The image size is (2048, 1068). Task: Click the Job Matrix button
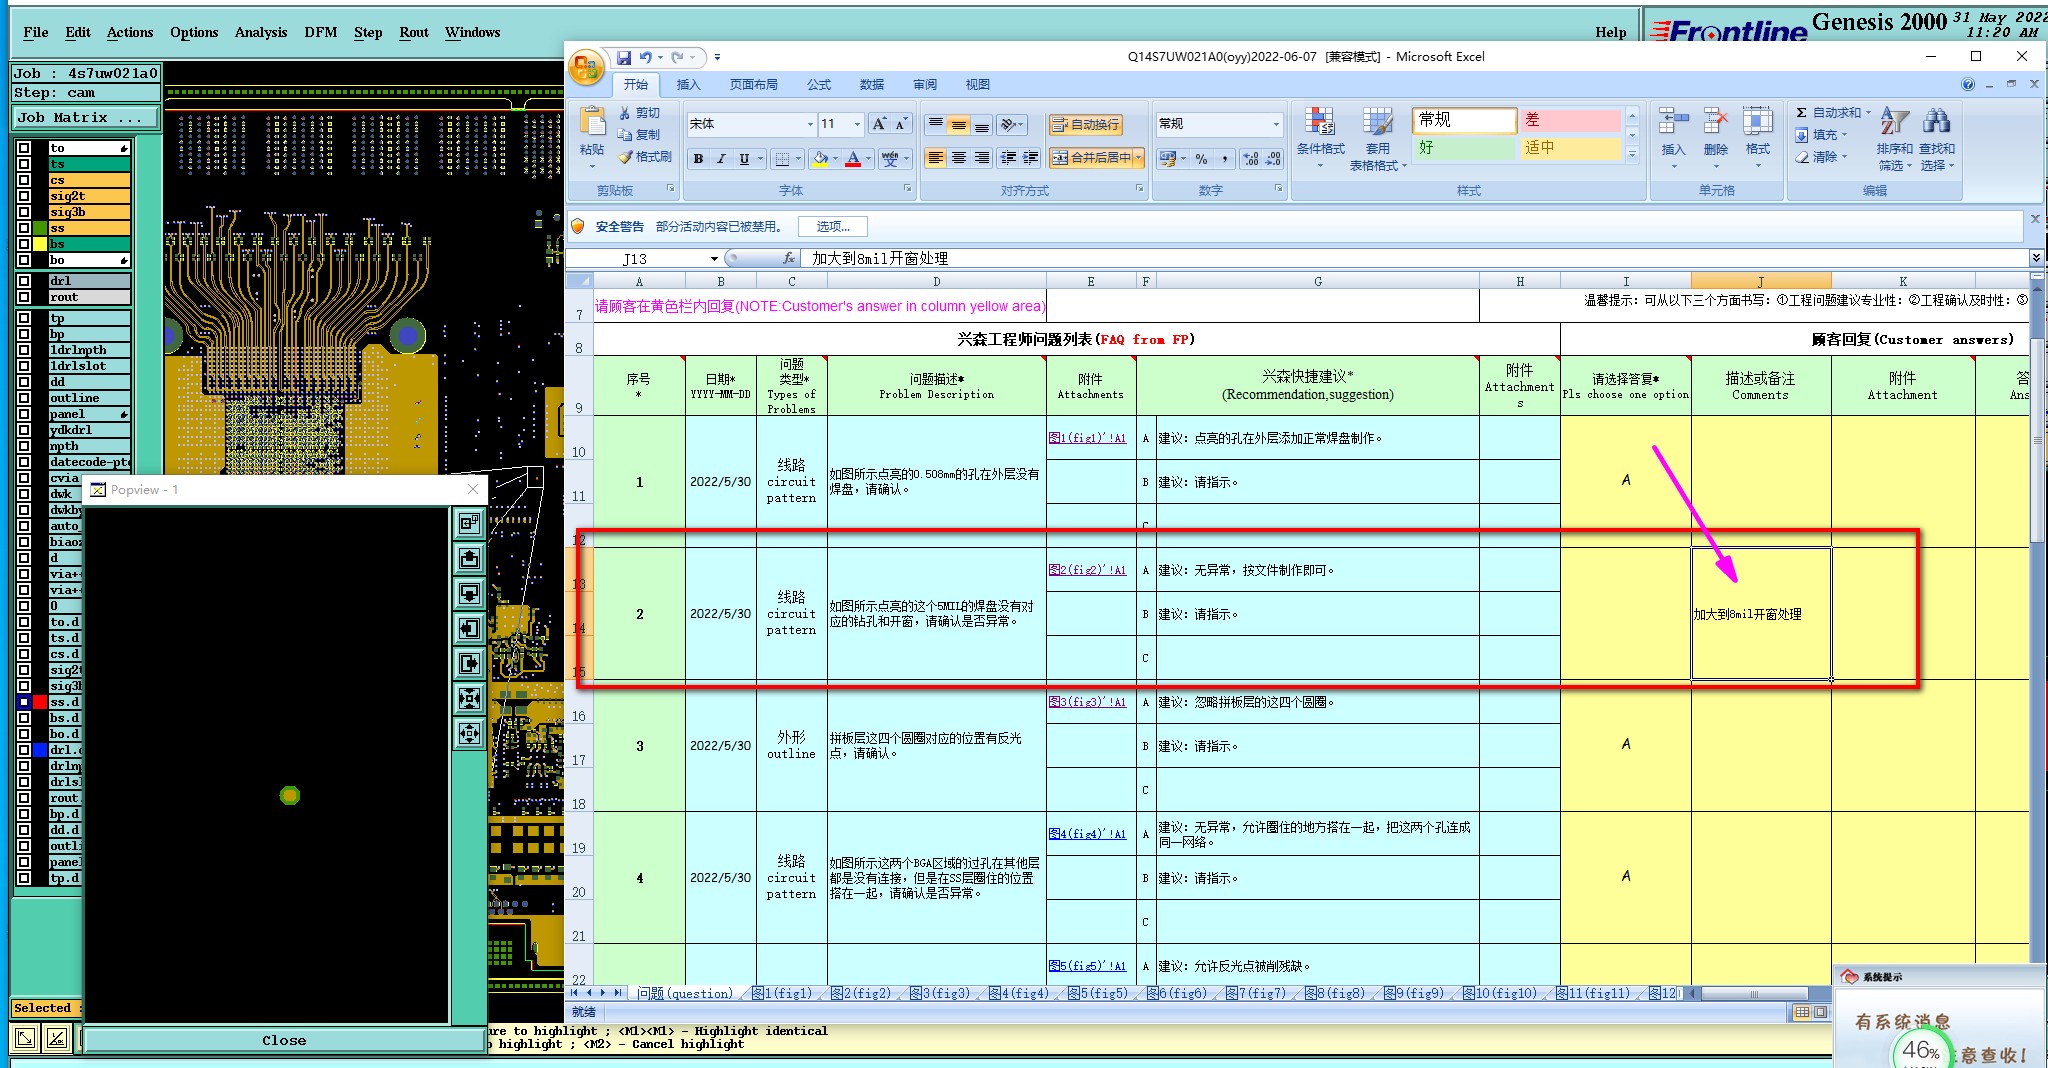tap(86, 117)
